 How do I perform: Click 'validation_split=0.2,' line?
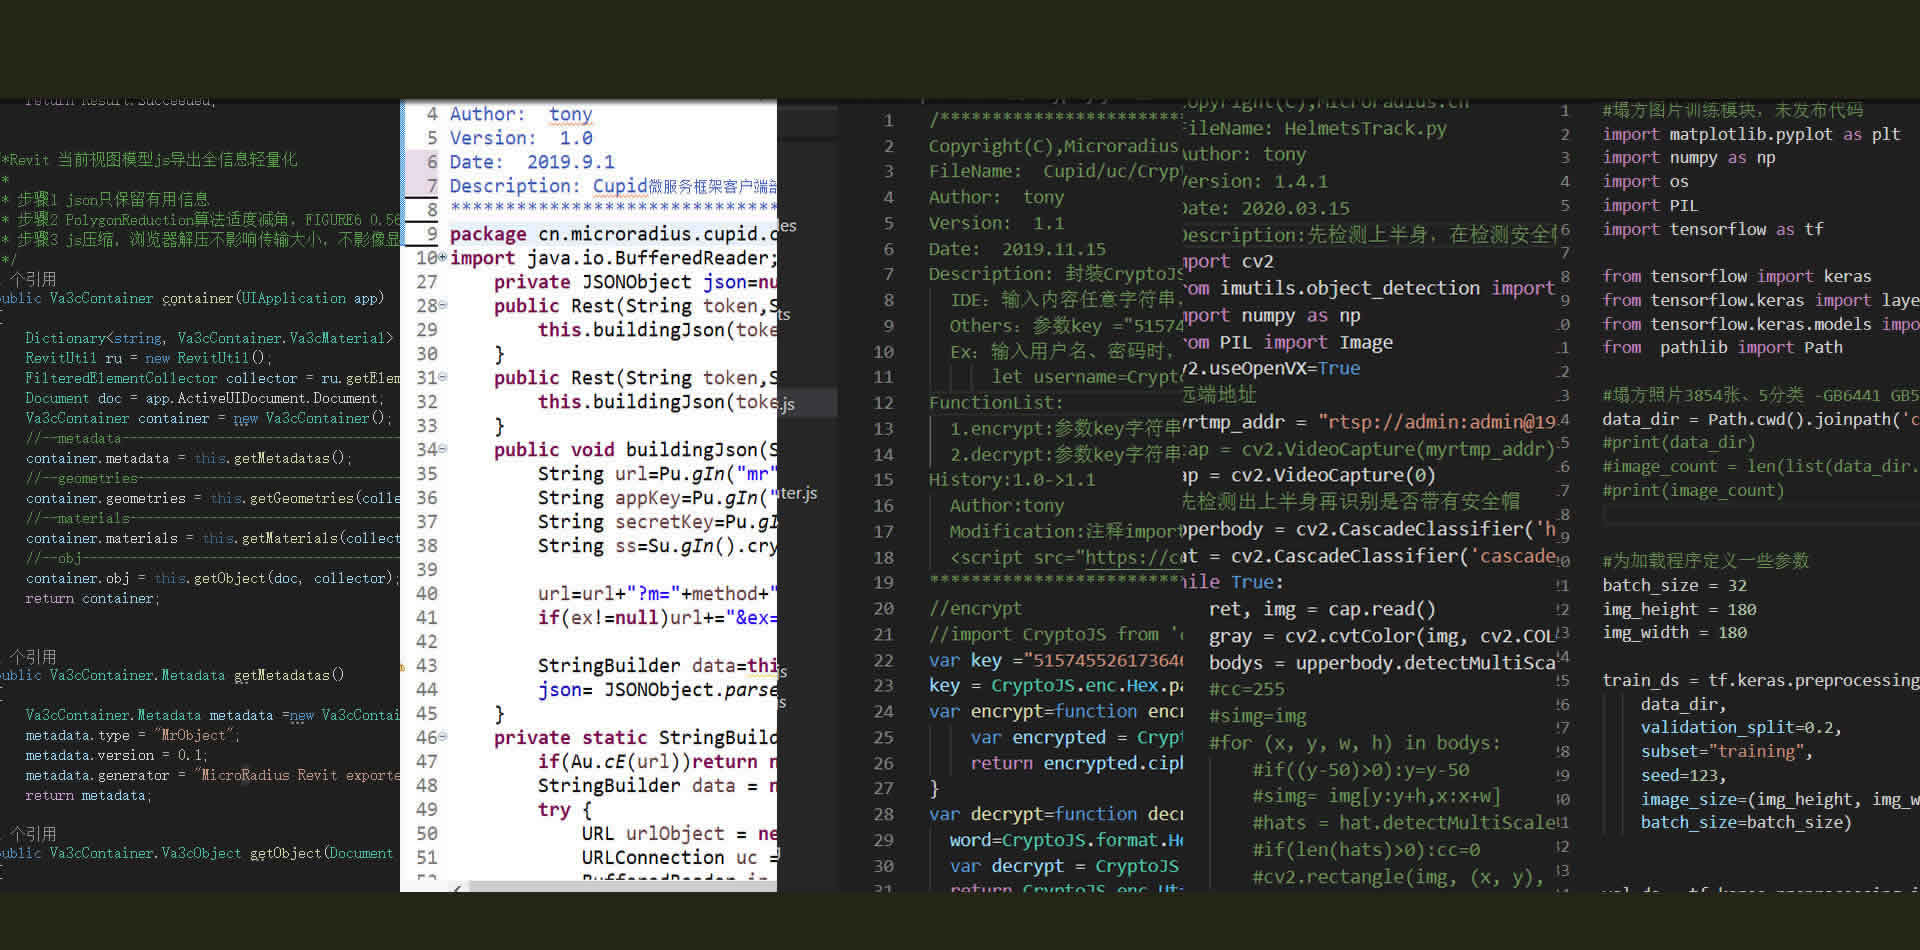click(x=1741, y=728)
